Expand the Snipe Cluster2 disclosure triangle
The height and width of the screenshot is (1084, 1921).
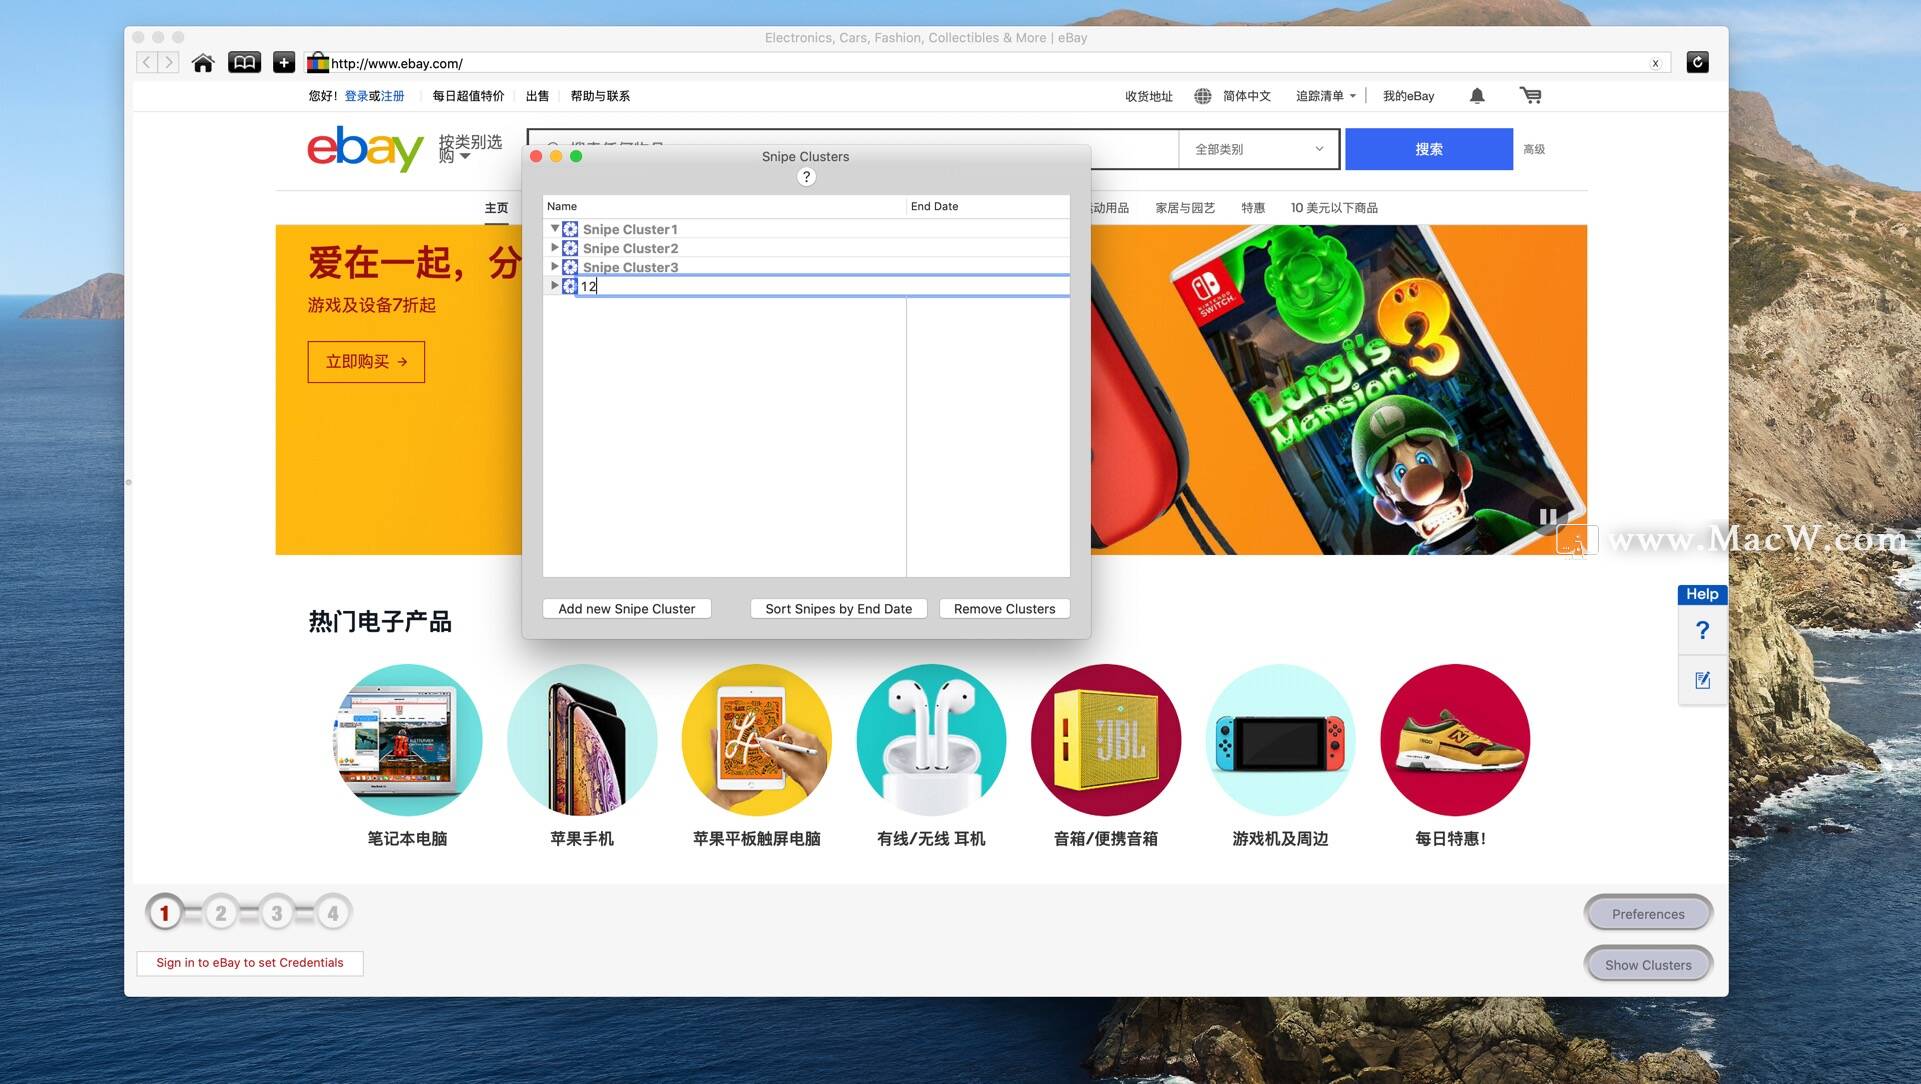(x=555, y=247)
